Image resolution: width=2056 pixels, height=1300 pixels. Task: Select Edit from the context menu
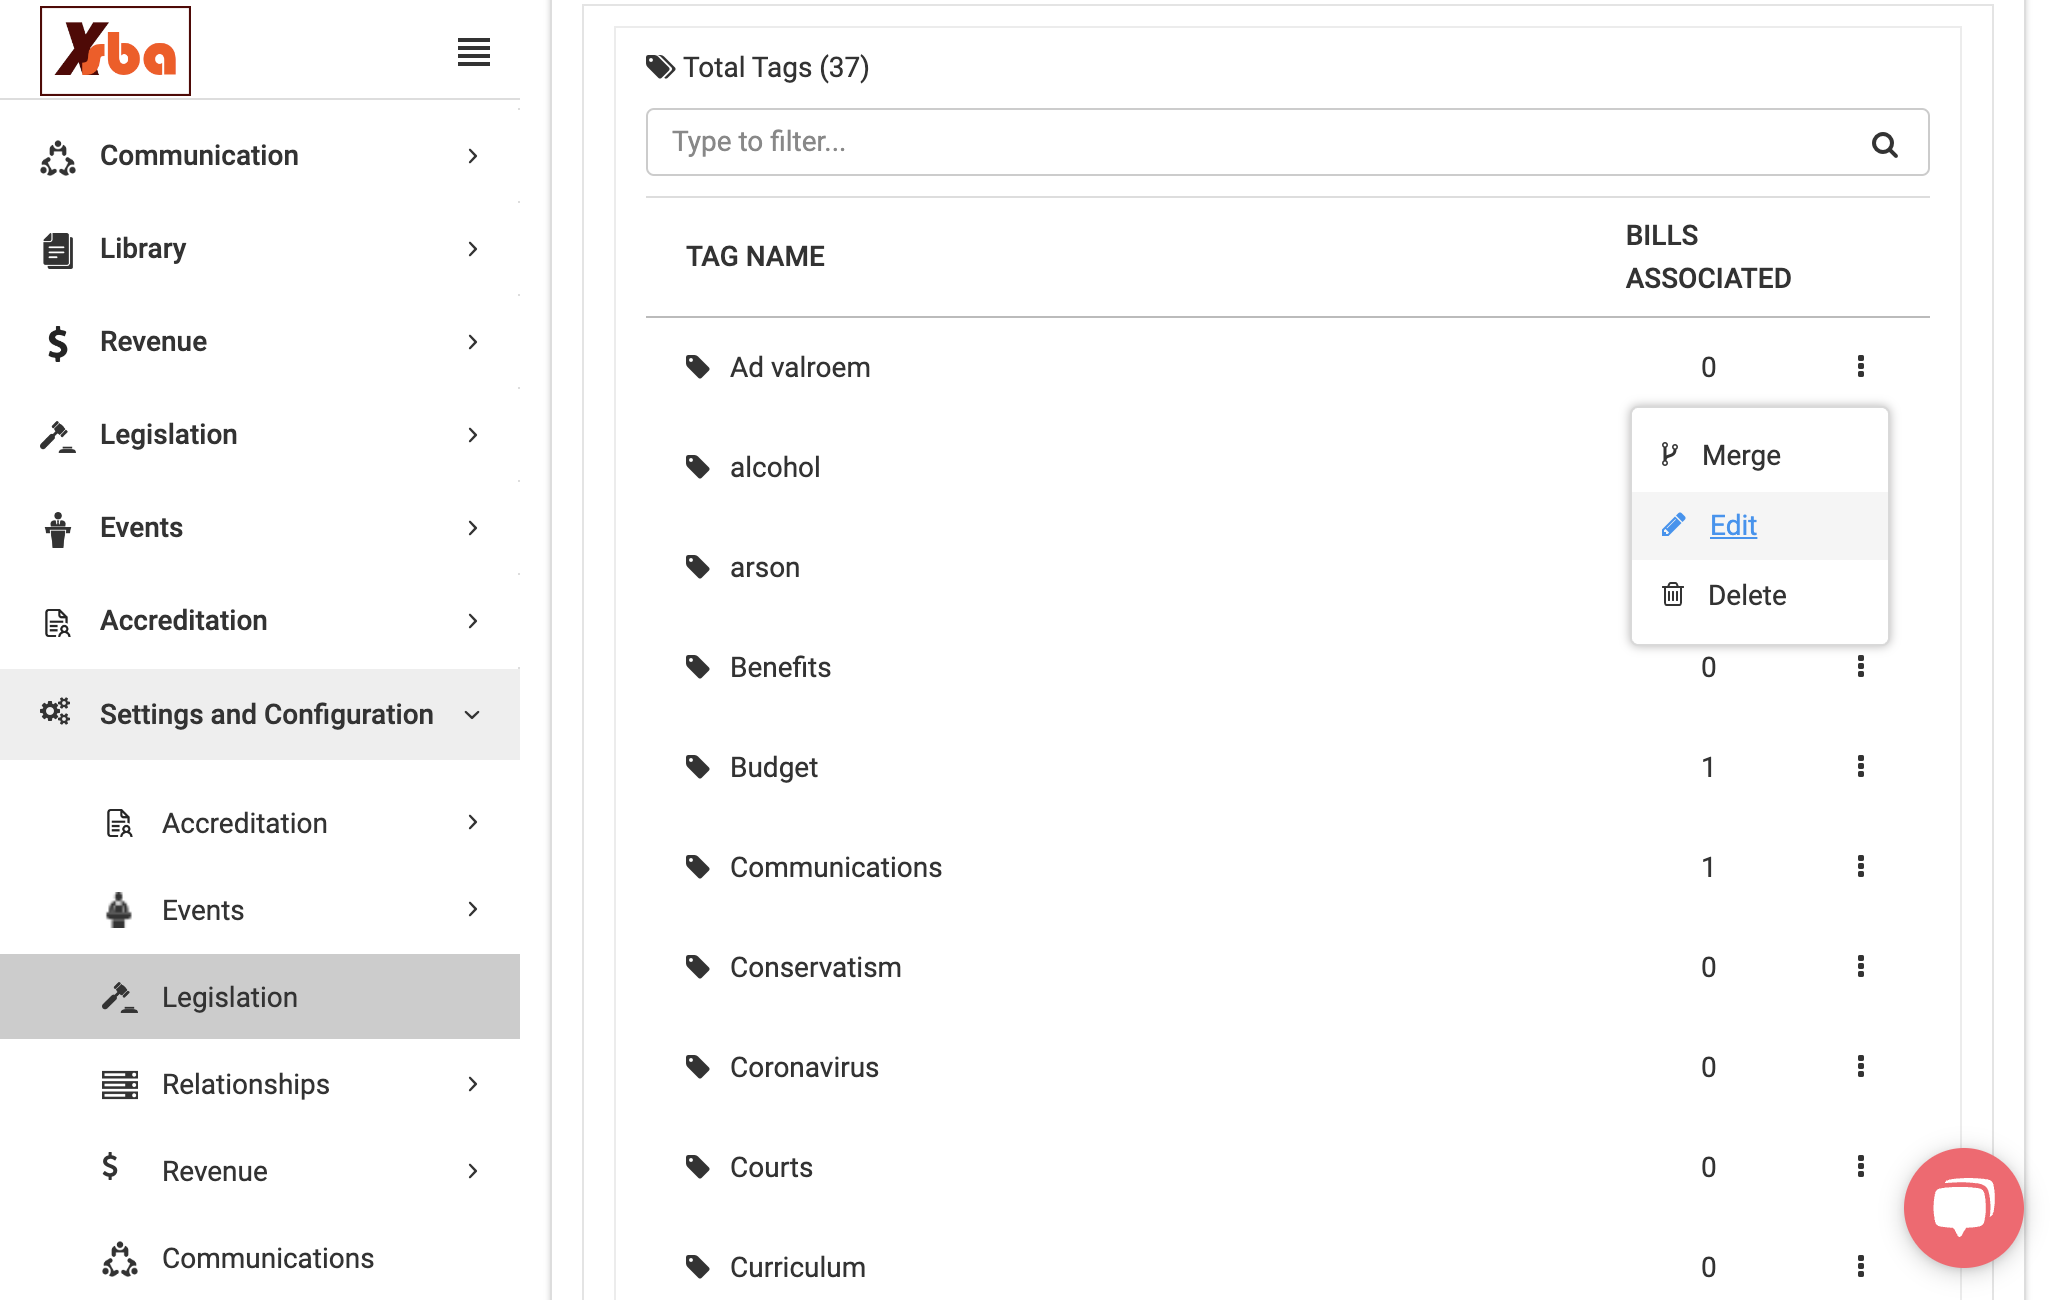click(x=1760, y=525)
